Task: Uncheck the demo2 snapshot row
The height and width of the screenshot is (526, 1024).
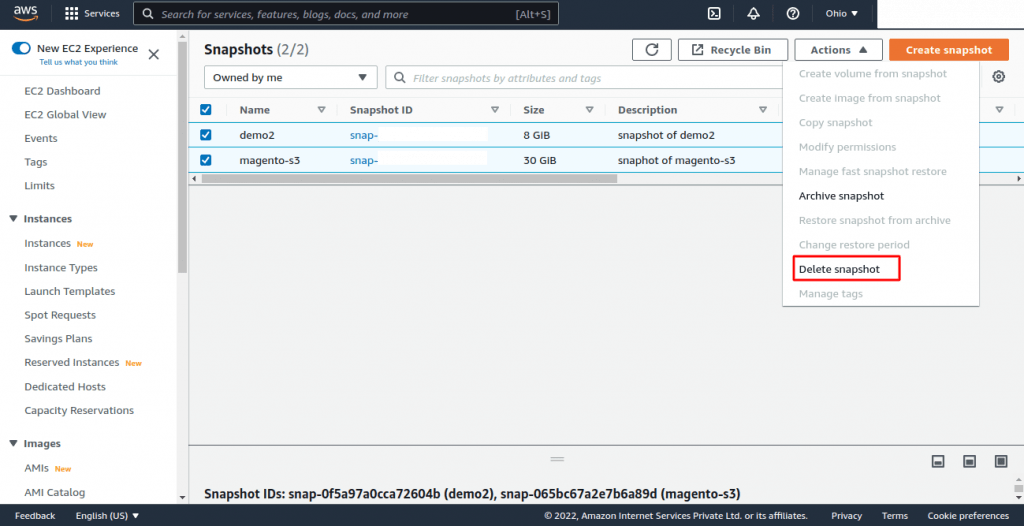Action: click(206, 135)
